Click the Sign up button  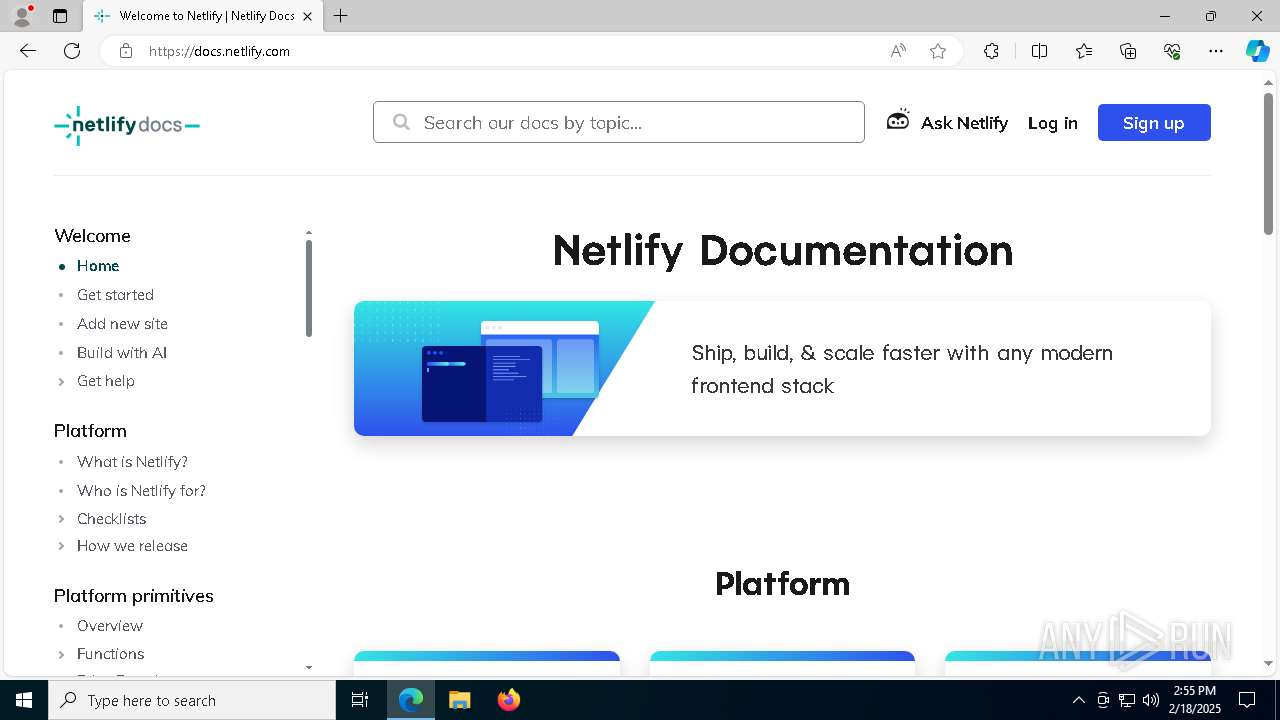point(1154,122)
